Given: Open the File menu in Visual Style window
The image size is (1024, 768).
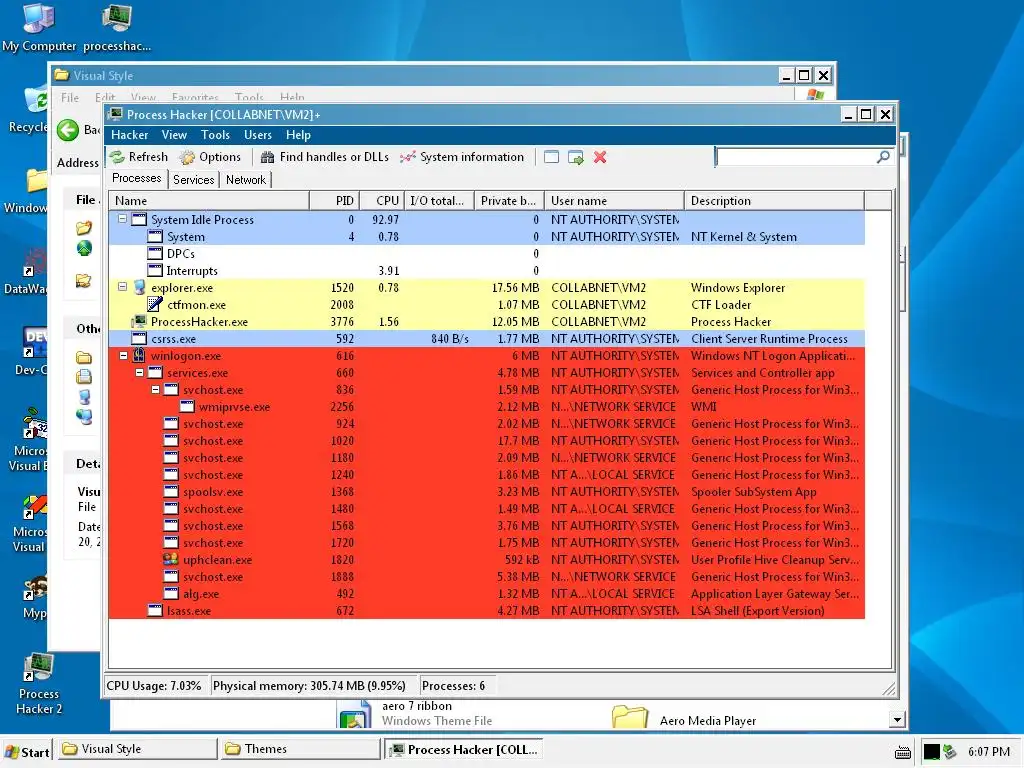Looking at the screenshot, I should tap(70, 97).
